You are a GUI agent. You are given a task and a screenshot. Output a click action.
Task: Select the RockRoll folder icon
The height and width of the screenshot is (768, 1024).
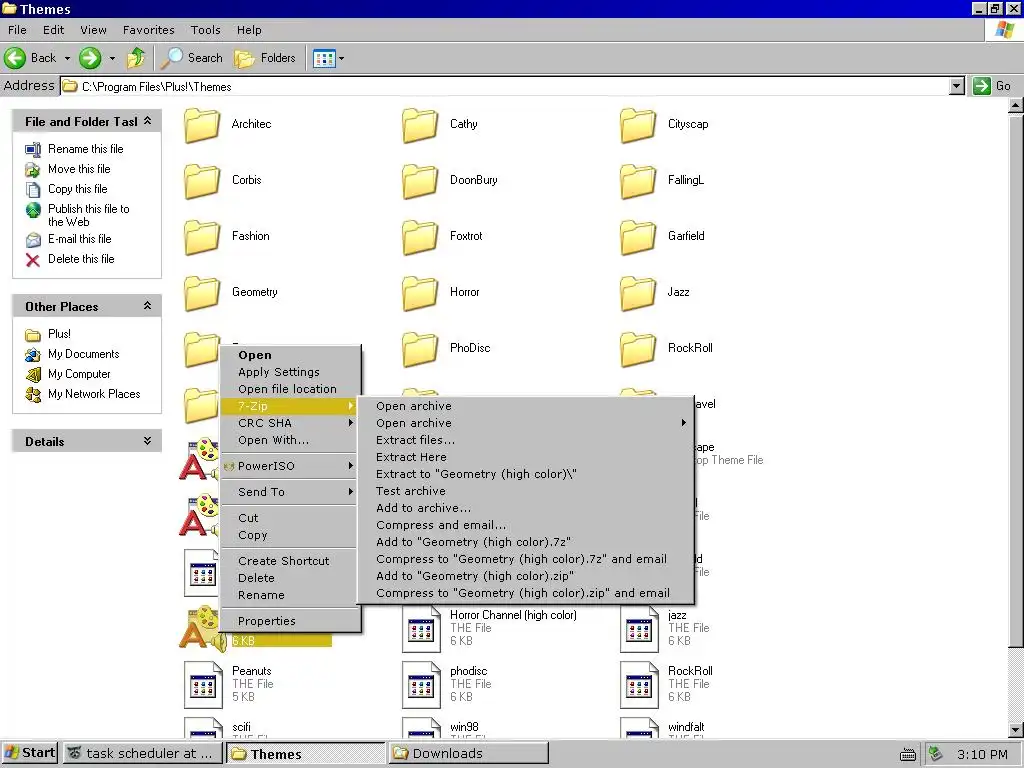point(638,349)
